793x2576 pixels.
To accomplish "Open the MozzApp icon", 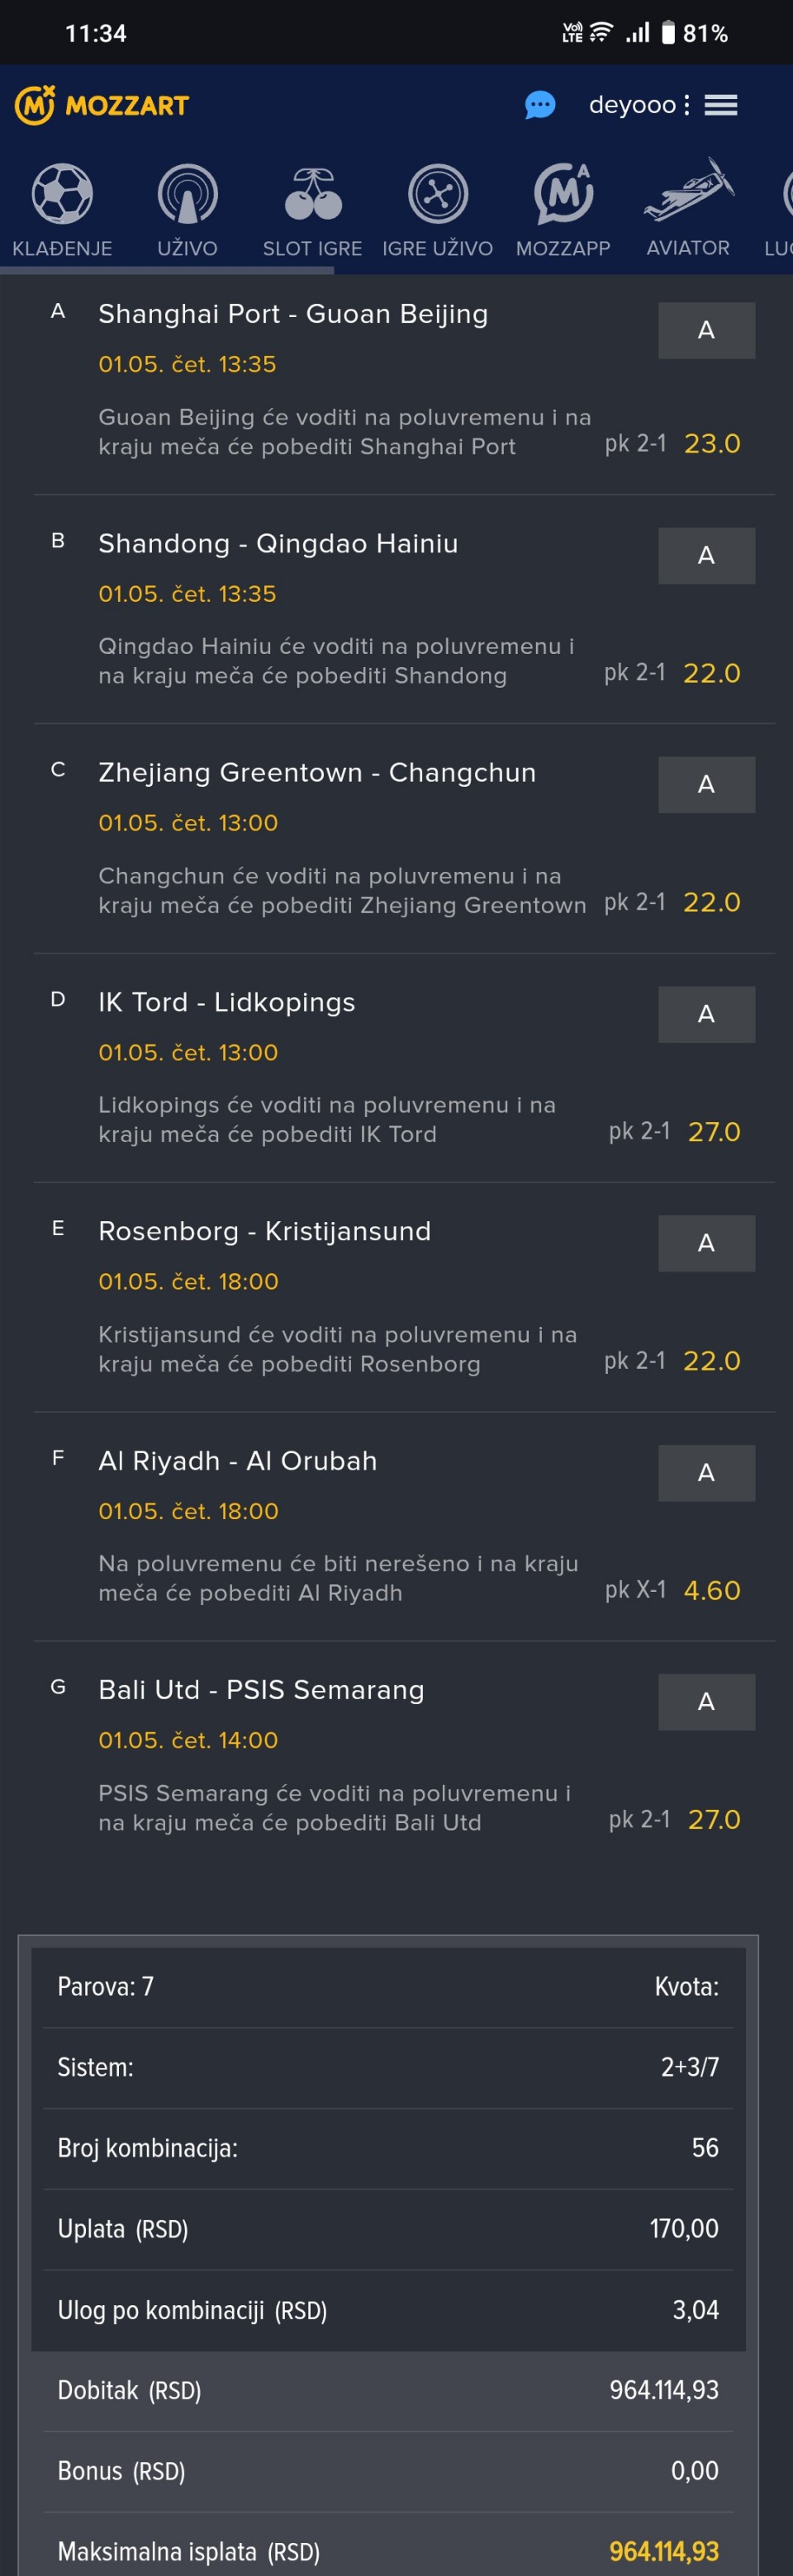I will click(x=563, y=194).
